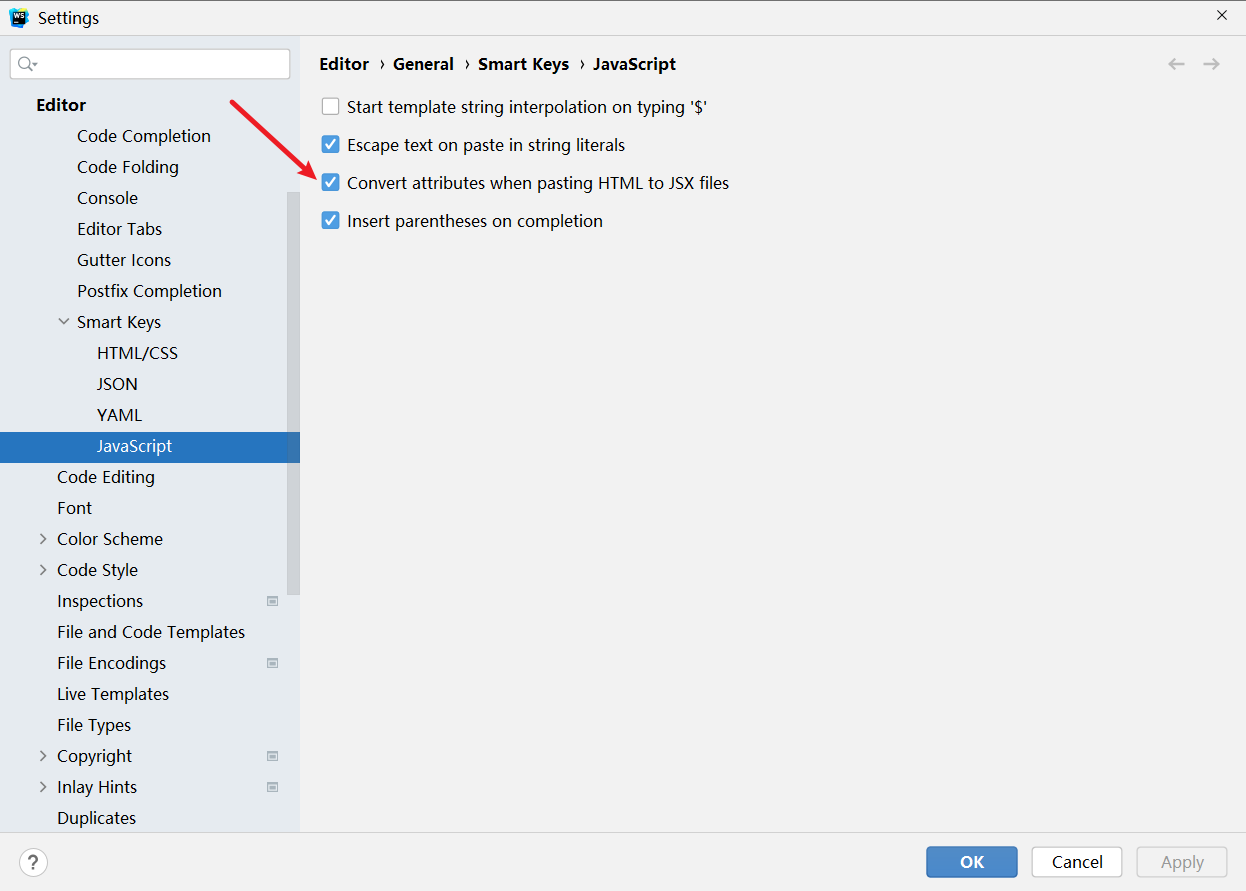1246x891 pixels.
Task: Click the forward navigation arrow
Action: pyautogui.click(x=1212, y=63)
